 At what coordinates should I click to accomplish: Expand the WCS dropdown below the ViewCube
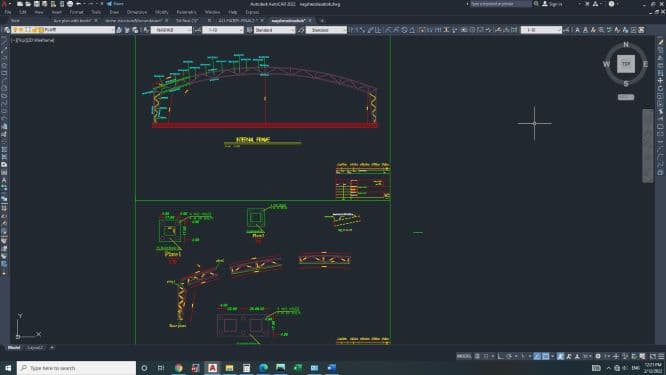tap(626, 97)
